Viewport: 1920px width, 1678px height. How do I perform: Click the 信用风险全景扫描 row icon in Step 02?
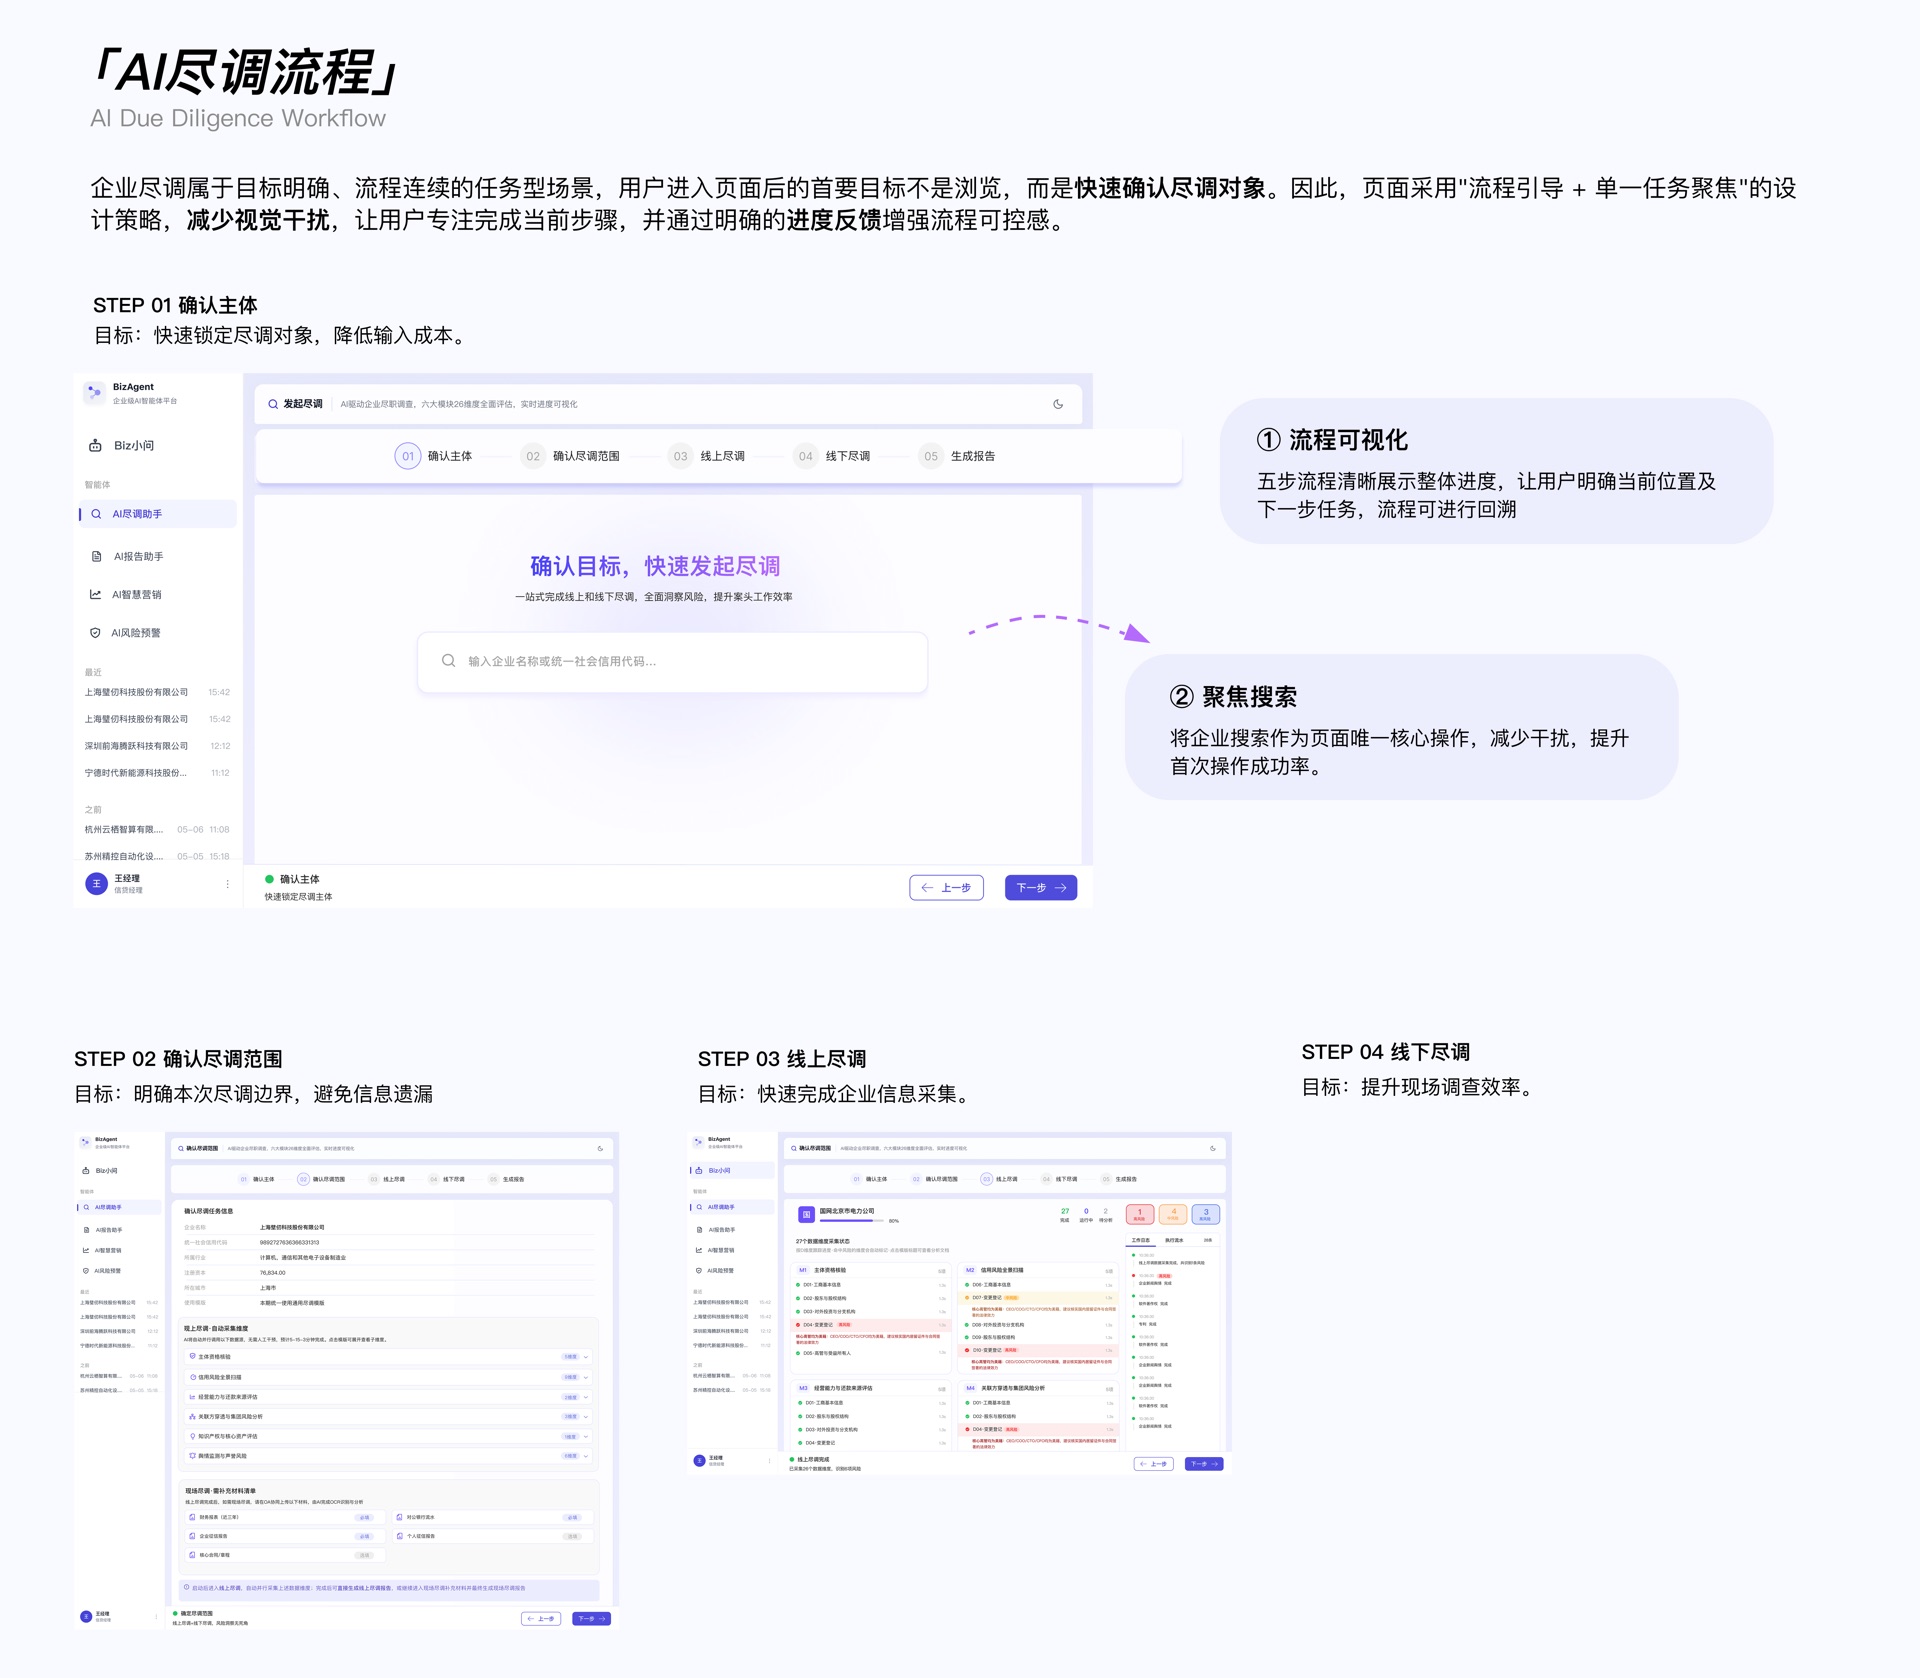coord(193,1377)
